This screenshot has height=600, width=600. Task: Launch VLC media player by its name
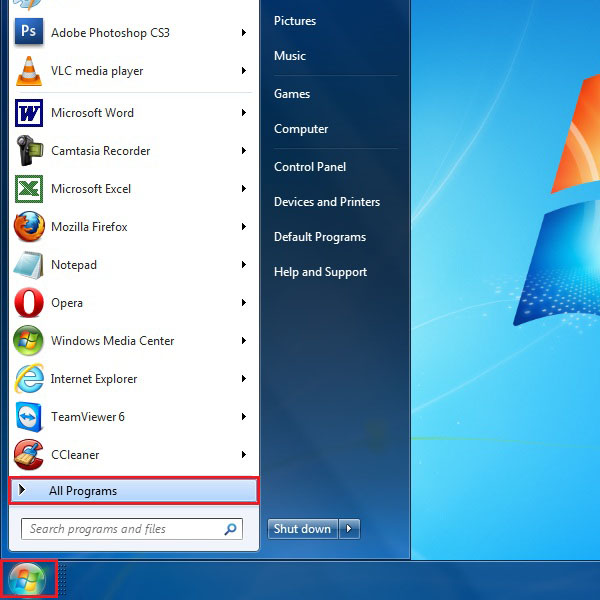point(97,71)
